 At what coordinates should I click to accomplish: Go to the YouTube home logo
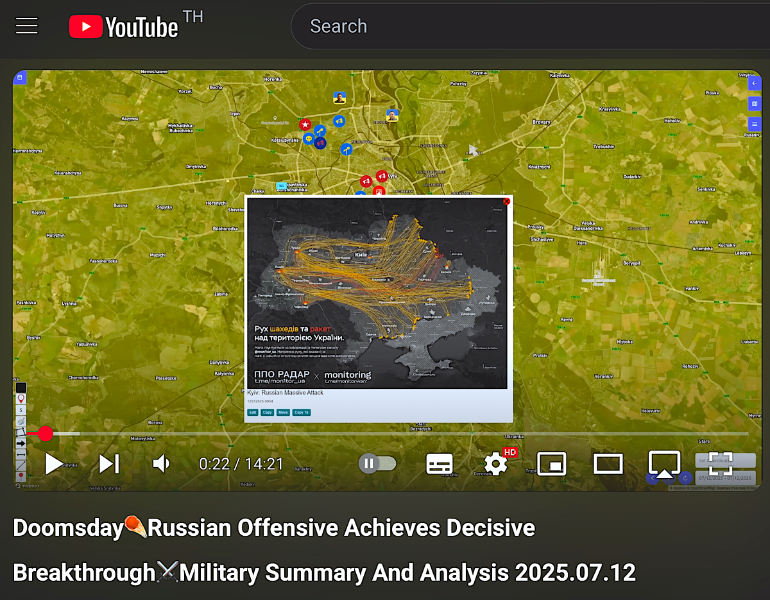124,27
